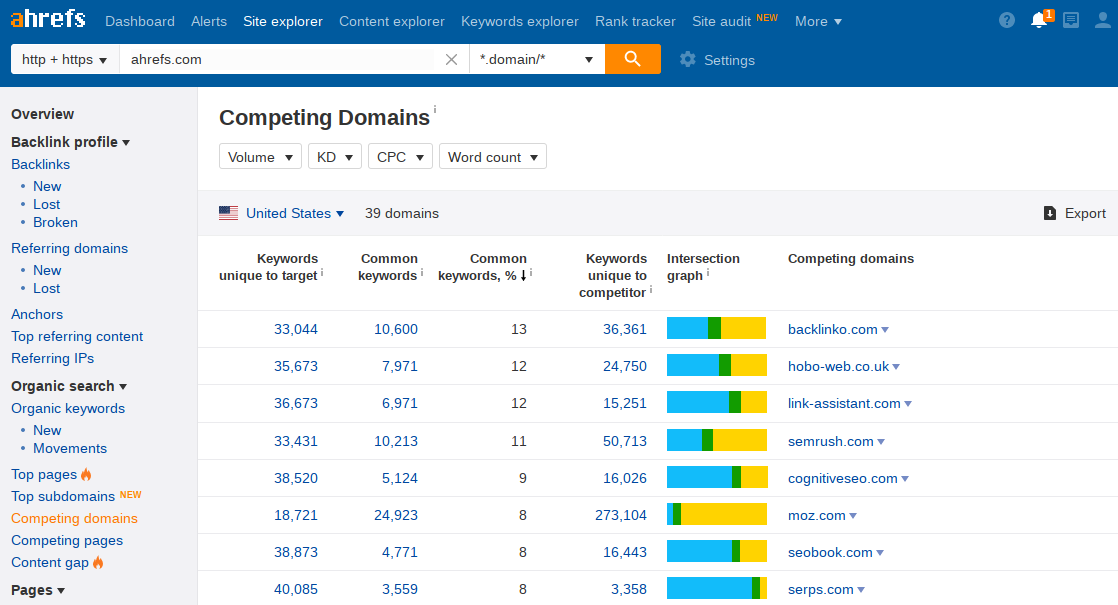Open the More menu in navigation
Screen dimensions: 1118x605
(x=818, y=21)
